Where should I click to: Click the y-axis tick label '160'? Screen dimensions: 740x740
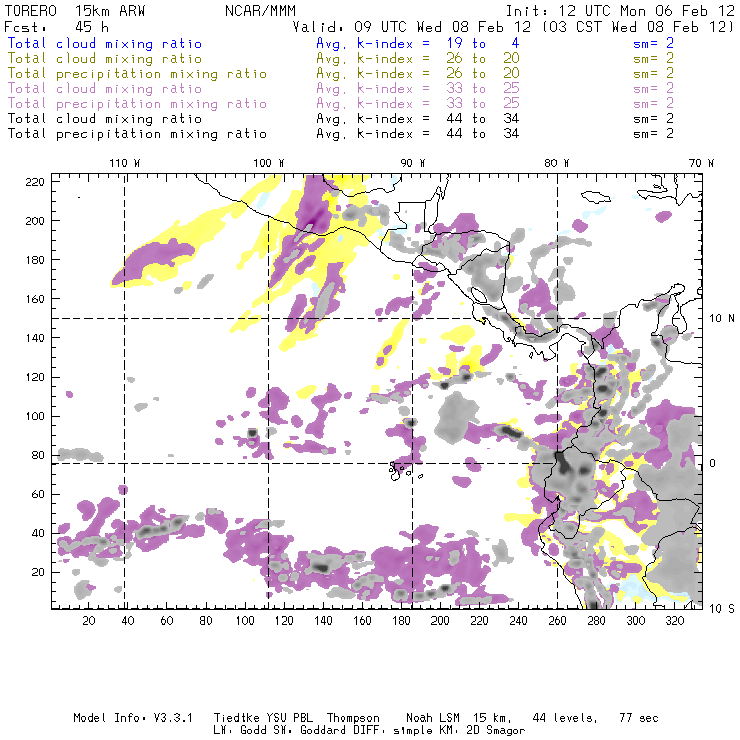35,299
